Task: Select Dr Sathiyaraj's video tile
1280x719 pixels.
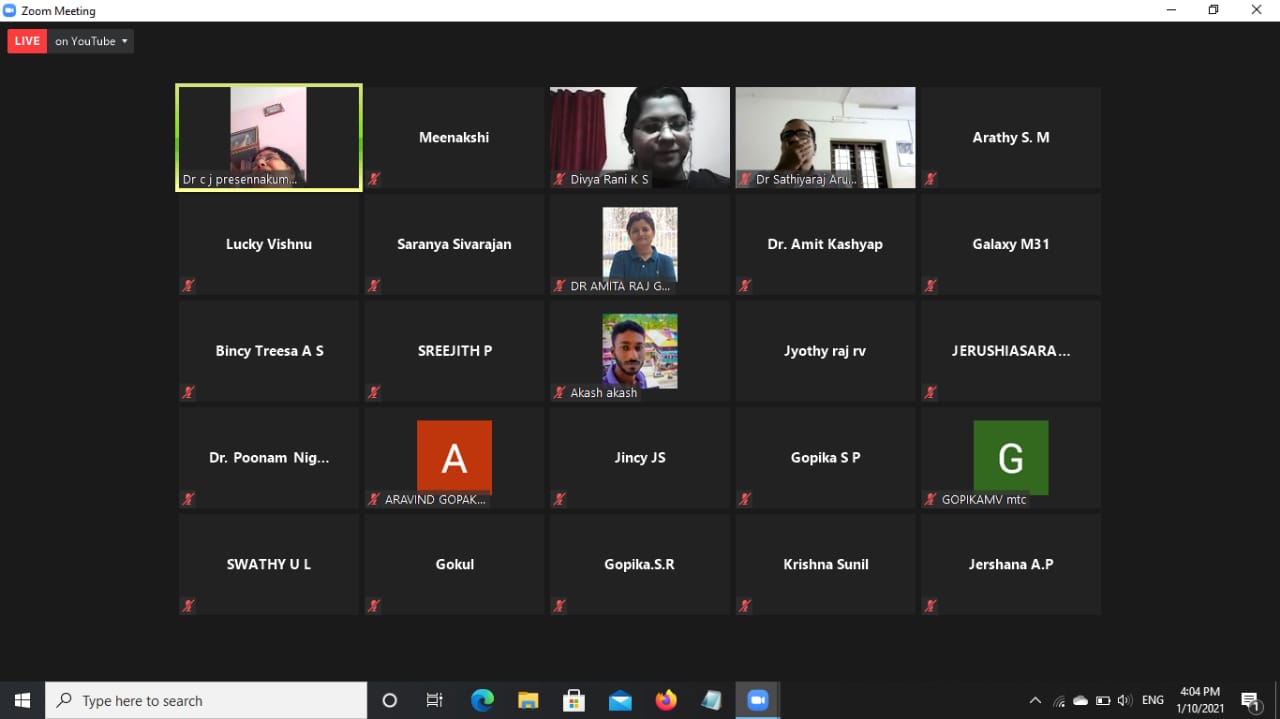Action: [x=825, y=137]
